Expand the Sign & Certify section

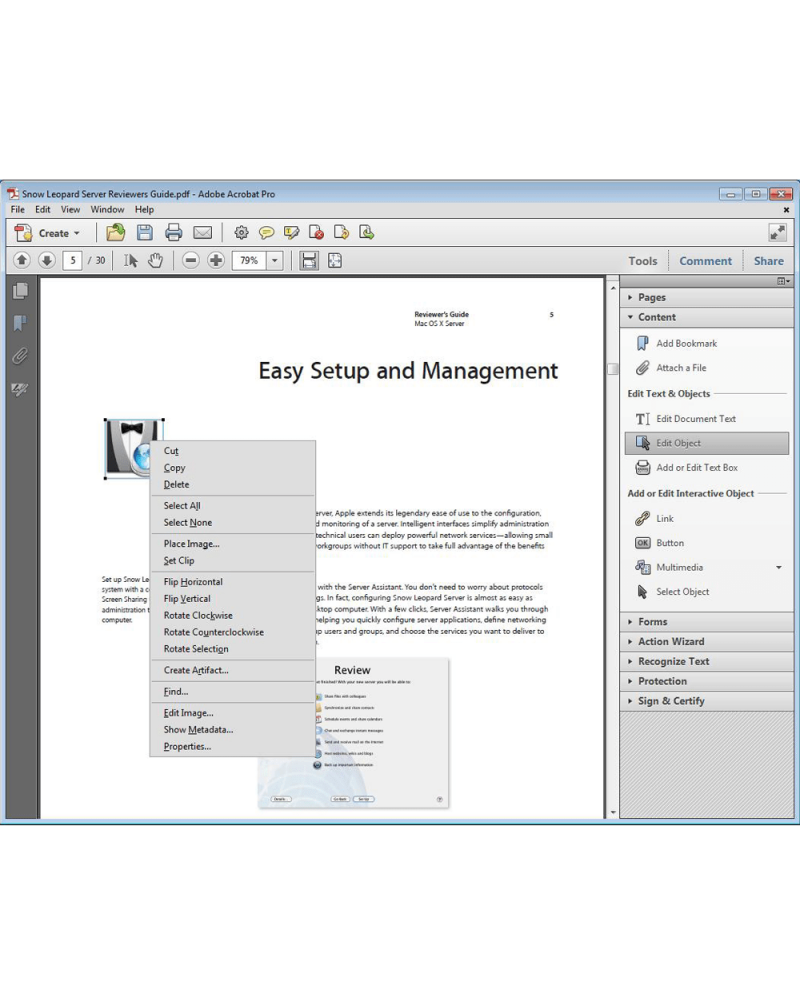706,701
